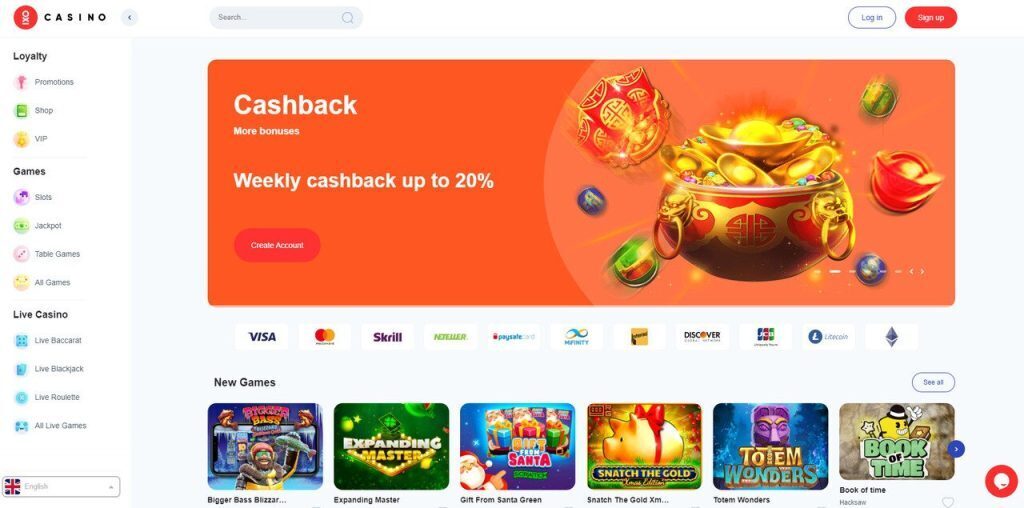
Task: Select the VIP crown icon
Action: tap(22, 139)
